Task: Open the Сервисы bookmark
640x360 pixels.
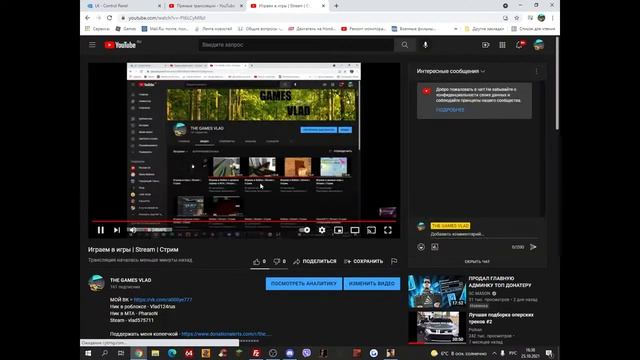Action: (97, 29)
